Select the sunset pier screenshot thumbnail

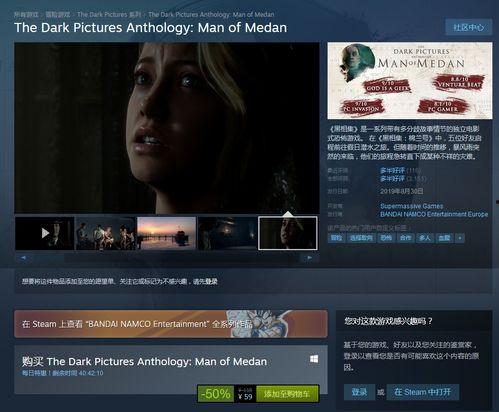coord(166,233)
